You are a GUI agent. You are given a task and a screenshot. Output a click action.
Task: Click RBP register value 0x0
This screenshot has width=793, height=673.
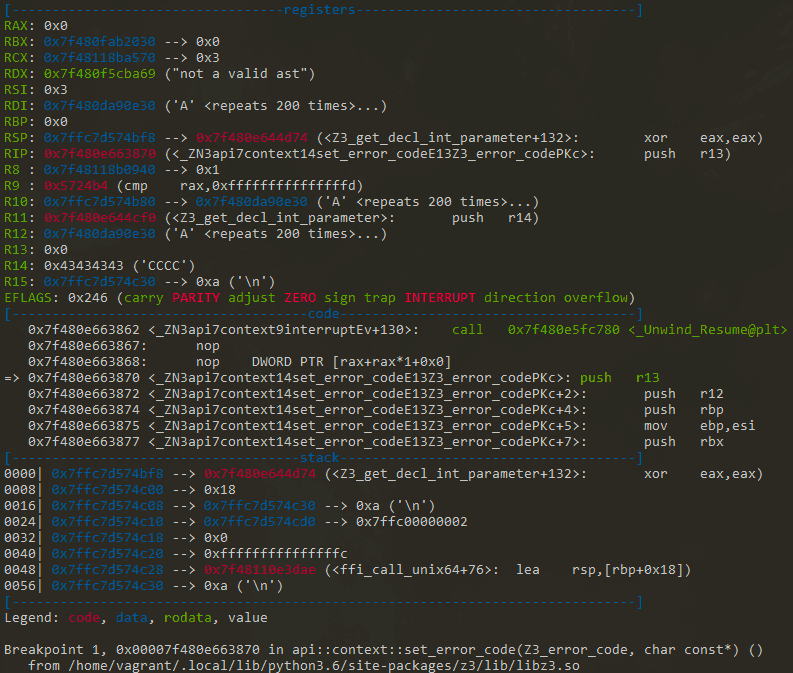56,122
